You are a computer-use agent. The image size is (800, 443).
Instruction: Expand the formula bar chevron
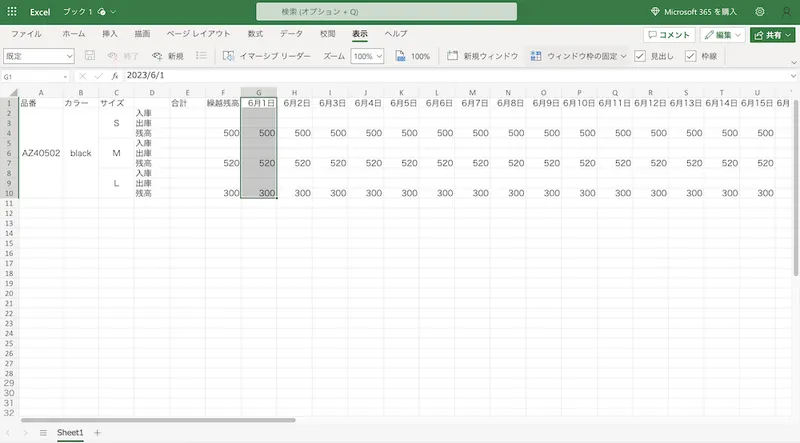click(x=793, y=76)
